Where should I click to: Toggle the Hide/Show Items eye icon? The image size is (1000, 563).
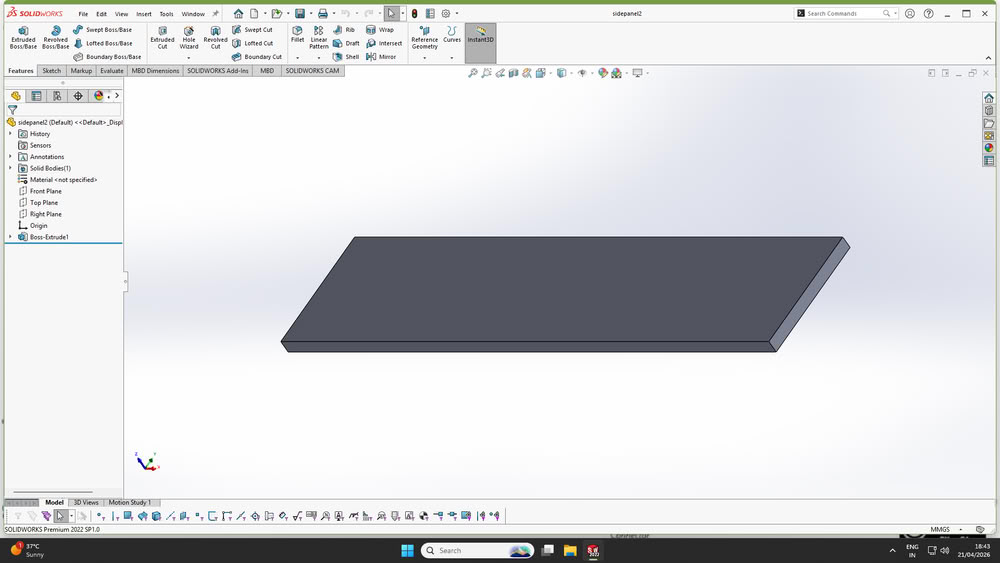coord(582,73)
